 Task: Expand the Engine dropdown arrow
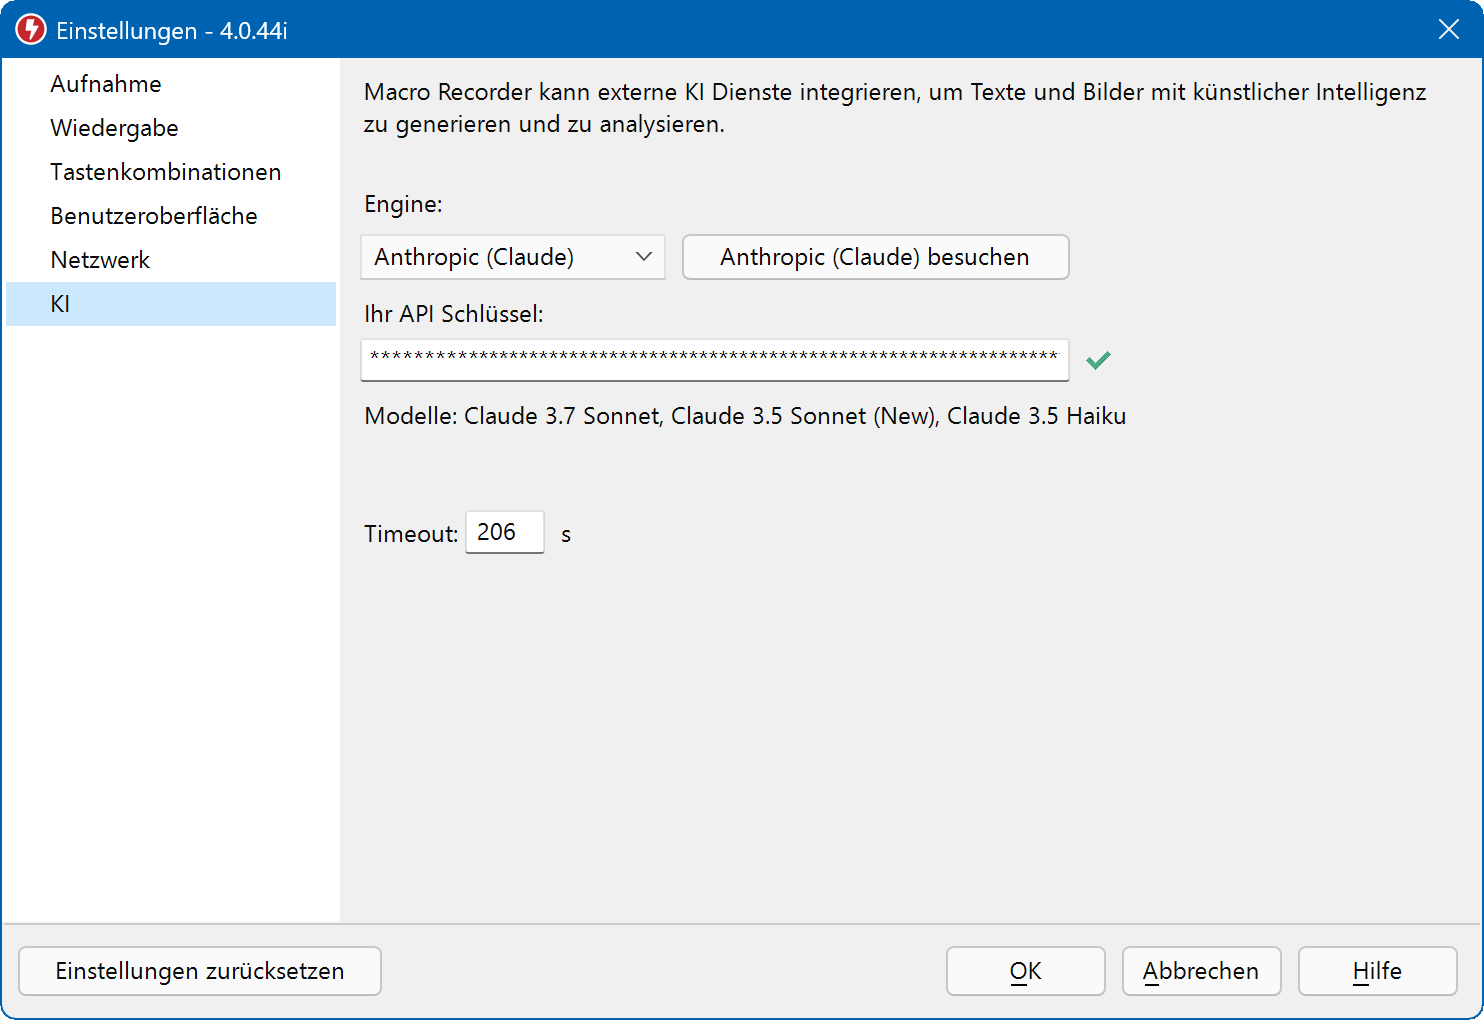(x=644, y=257)
